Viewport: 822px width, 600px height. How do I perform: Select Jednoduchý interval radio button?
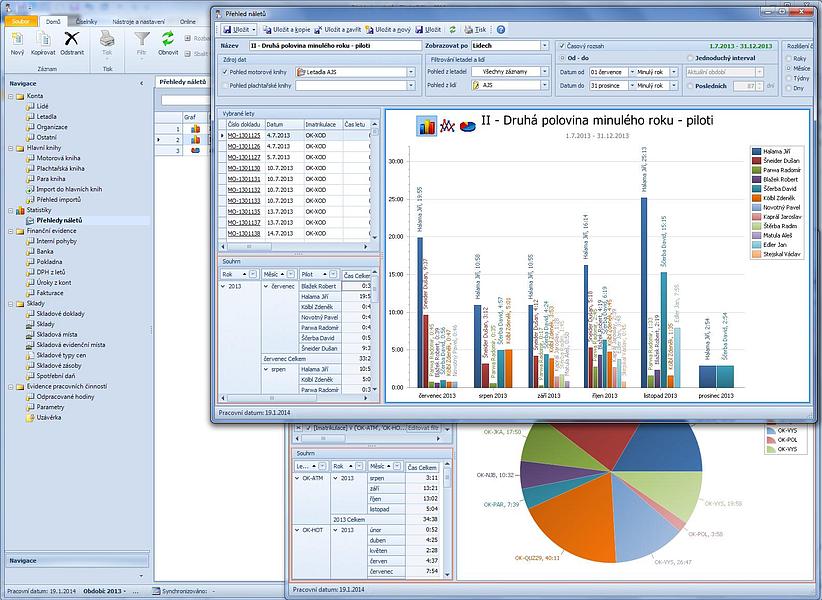pos(689,58)
